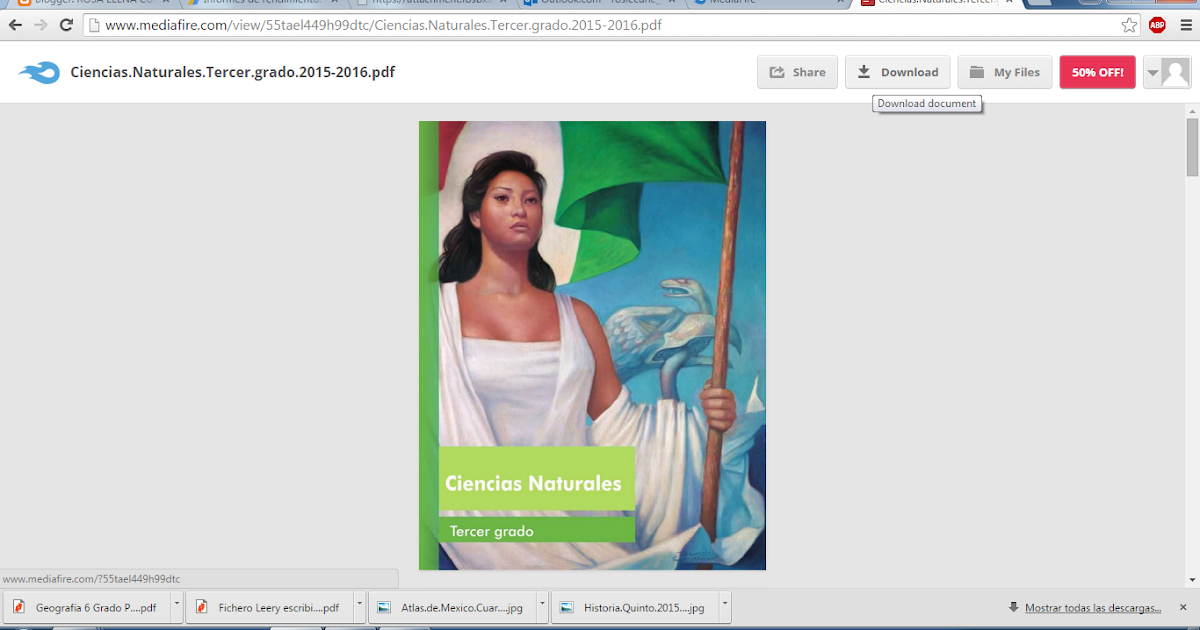Open downloaded Historia.Quinto.2015 jpg
The height and width of the screenshot is (630, 1200).
634,607
